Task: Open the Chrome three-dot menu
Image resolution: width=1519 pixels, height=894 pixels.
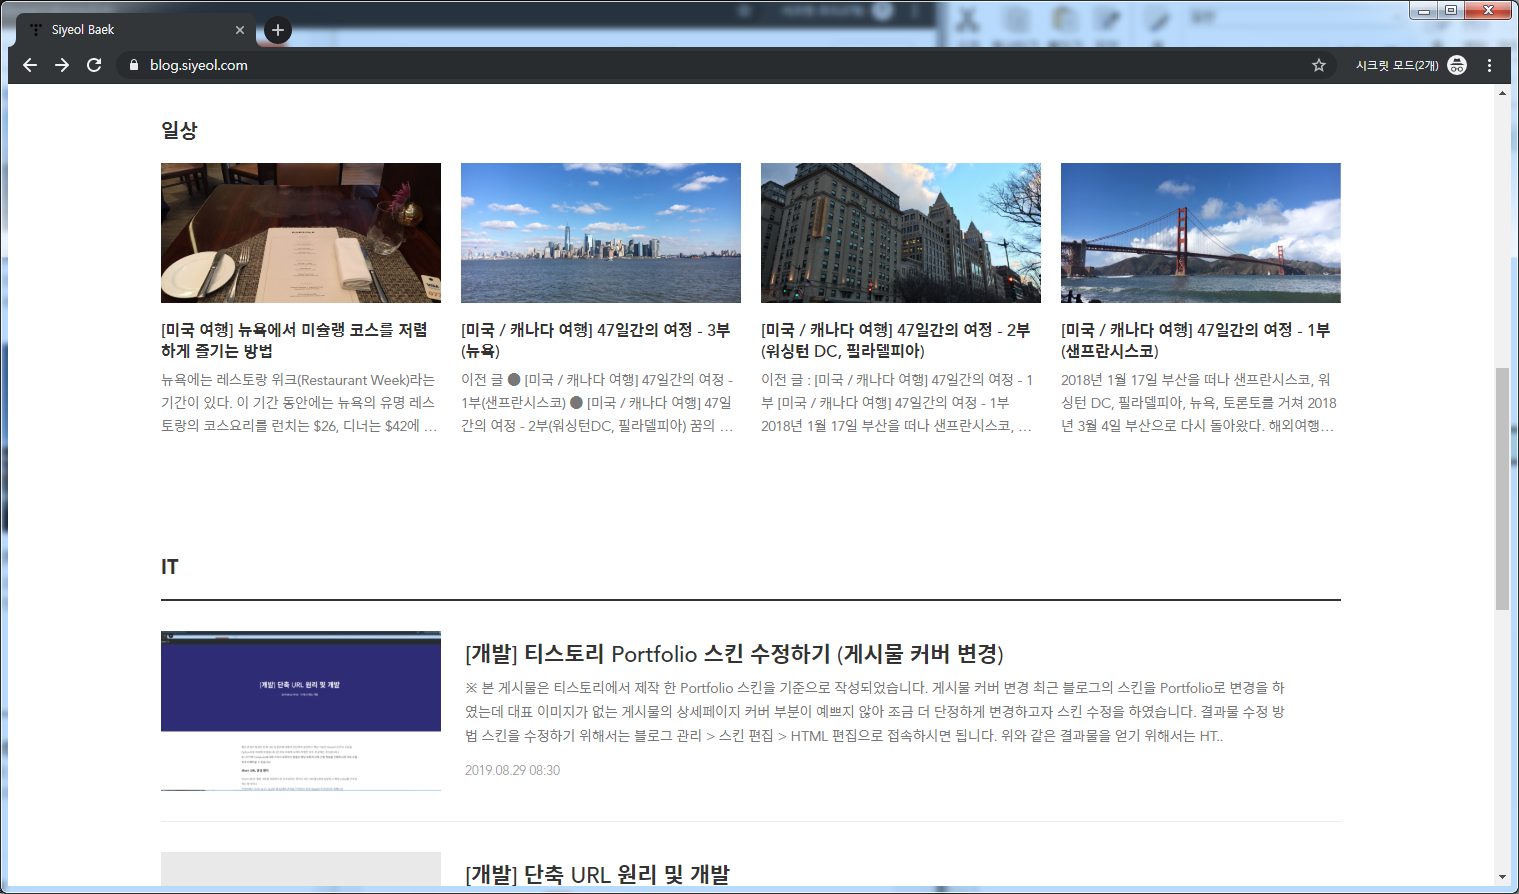Action: click(1490, 65)
